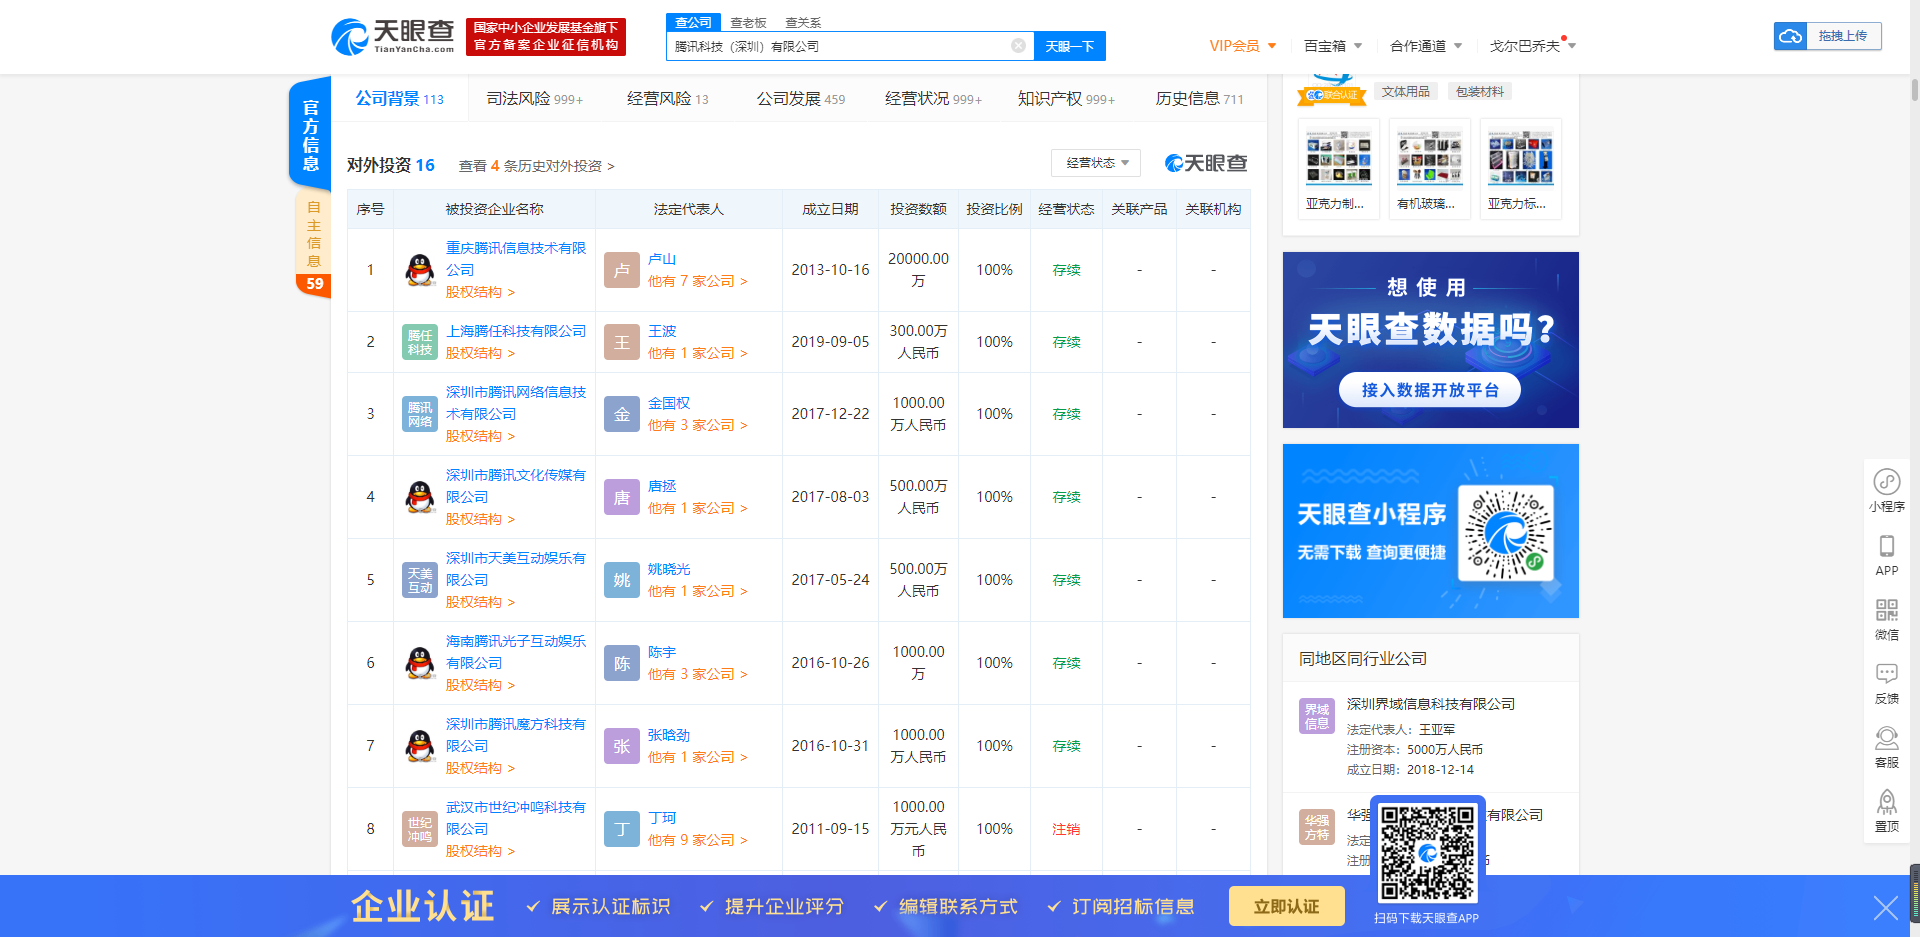Open 卢山's 他有 7 家公司 link
Screen dimensions: 1920x937
[698, 281]
